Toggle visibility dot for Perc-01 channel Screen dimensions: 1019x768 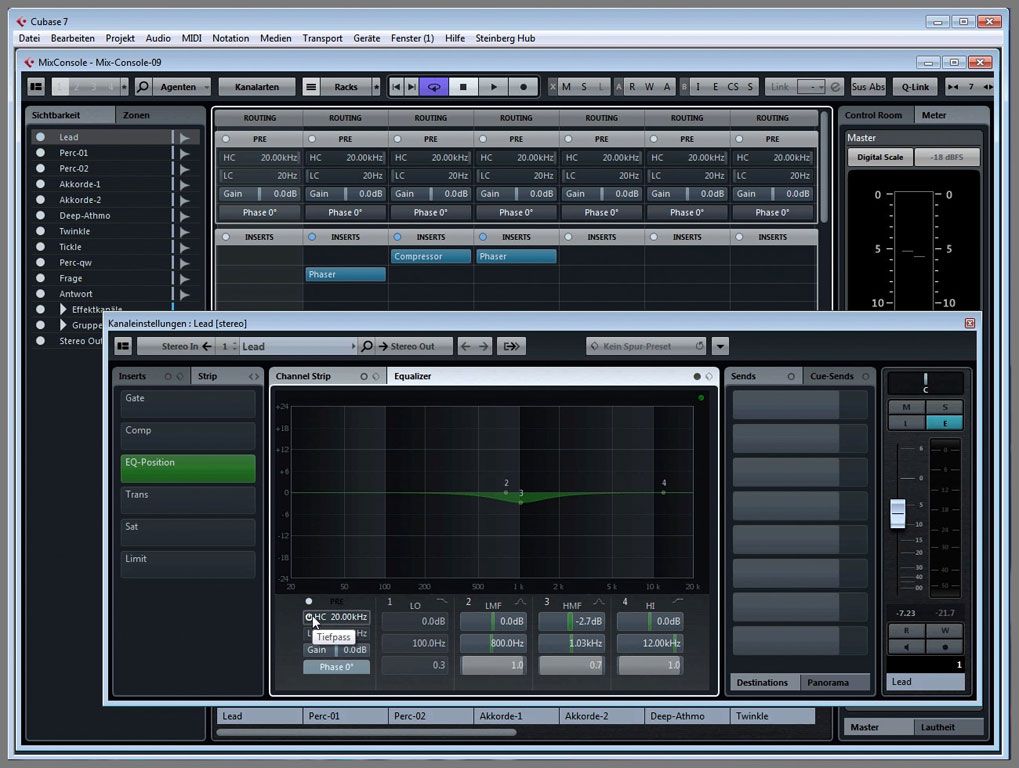pyautogui.click(x=40, y=153)
